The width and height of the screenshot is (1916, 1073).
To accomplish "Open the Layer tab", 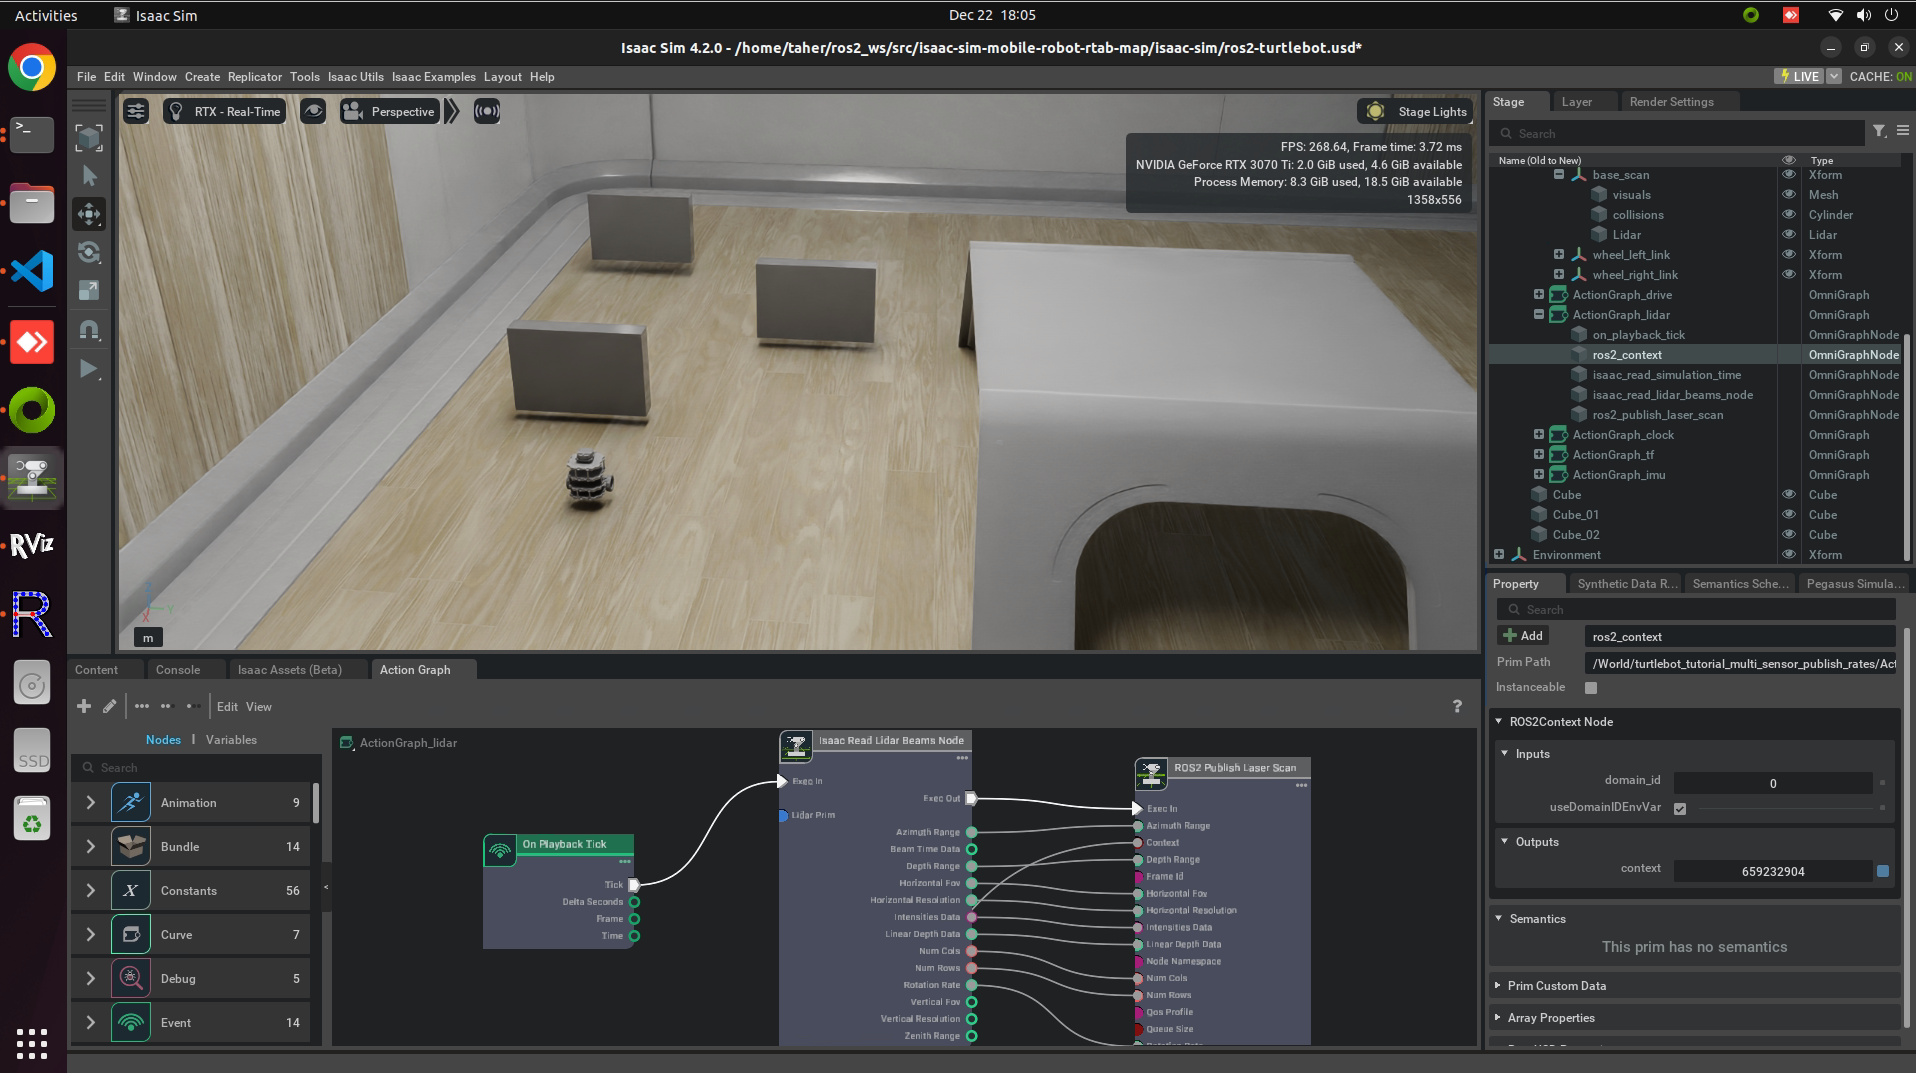I will (x=1576, y=101).
